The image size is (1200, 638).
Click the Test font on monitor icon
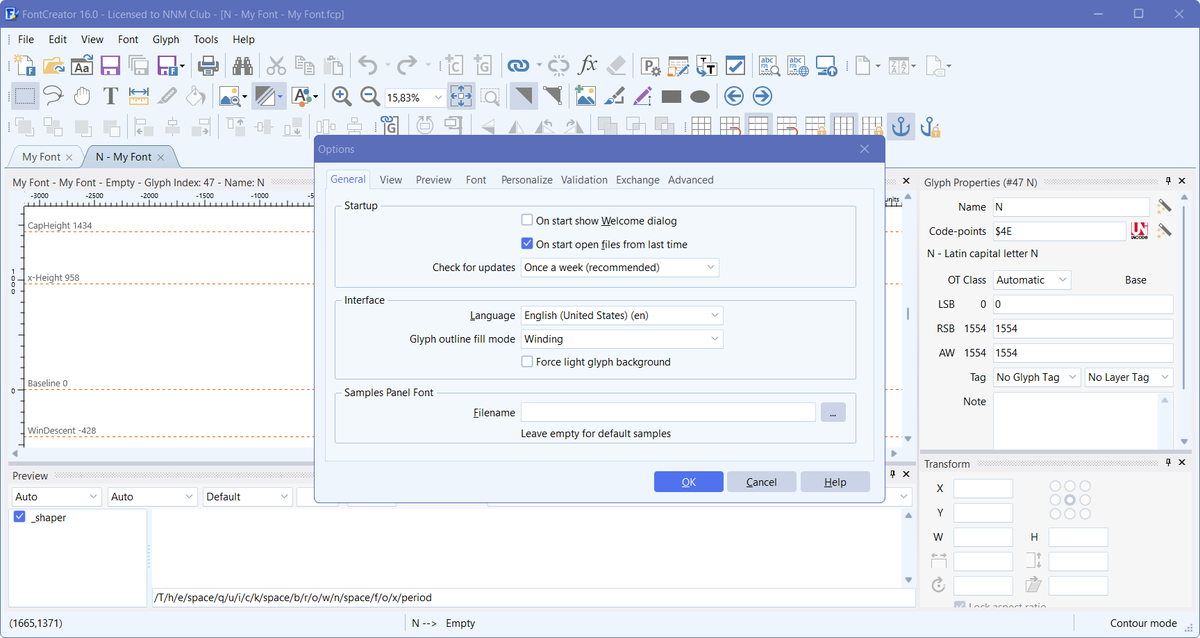[826, 66]
